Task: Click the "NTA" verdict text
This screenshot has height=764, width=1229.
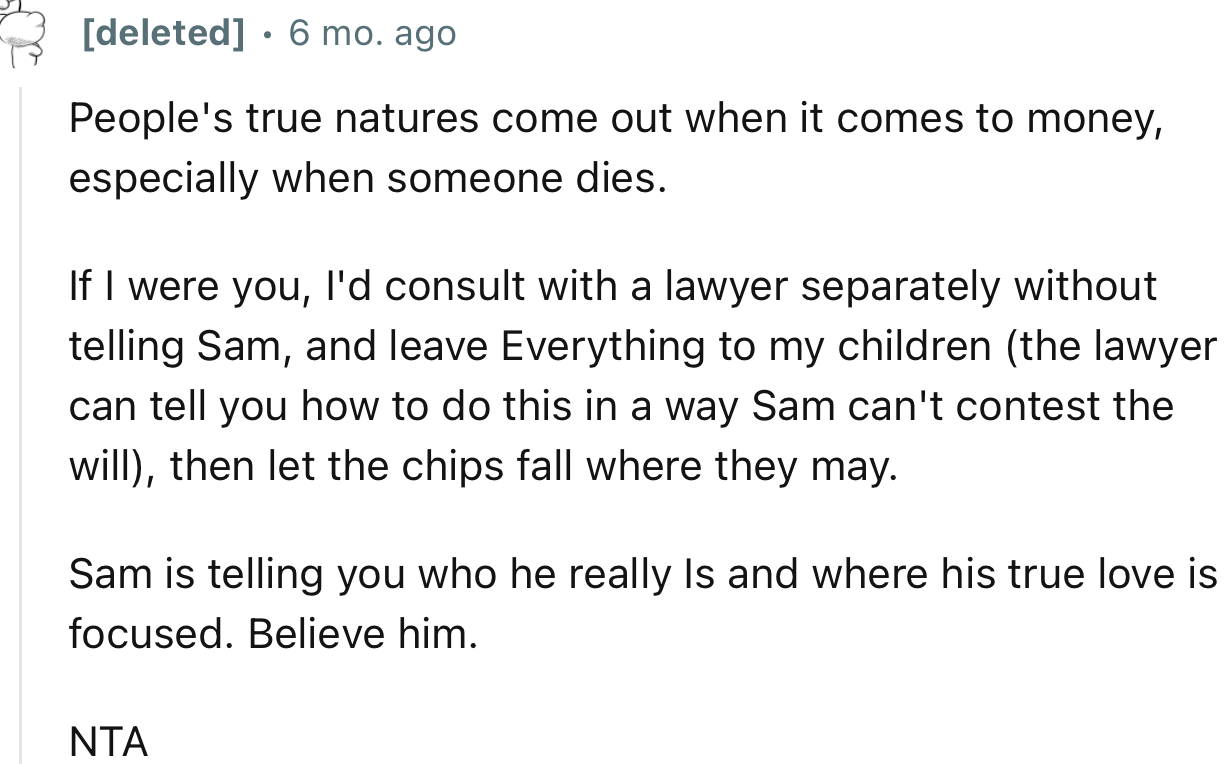Action: (108, 742)
